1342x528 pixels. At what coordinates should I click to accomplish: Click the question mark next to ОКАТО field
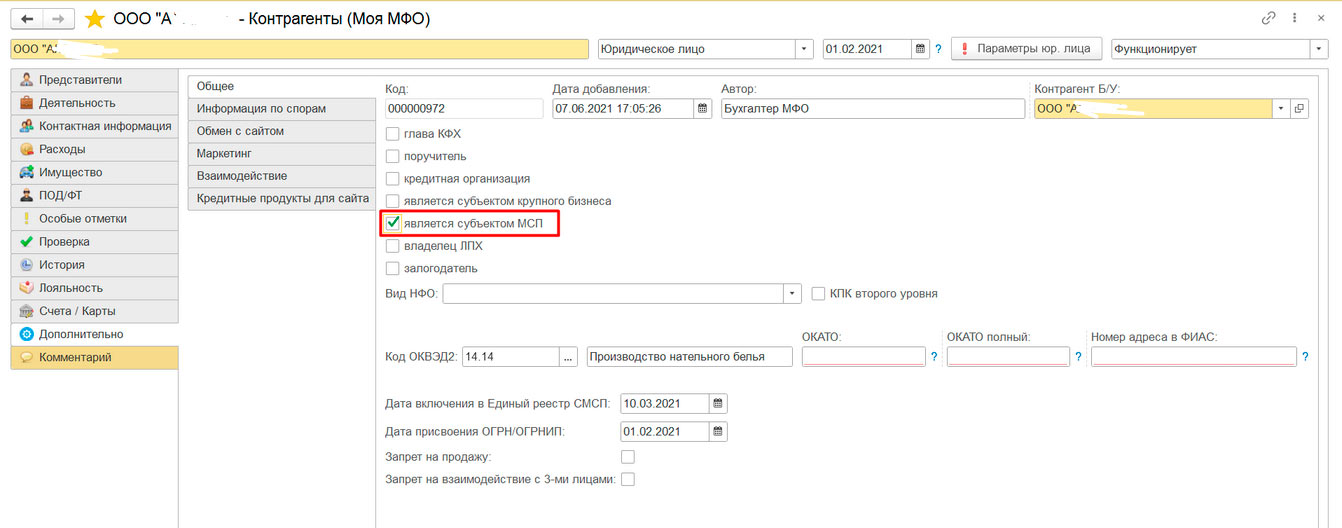tap(934, 357)
